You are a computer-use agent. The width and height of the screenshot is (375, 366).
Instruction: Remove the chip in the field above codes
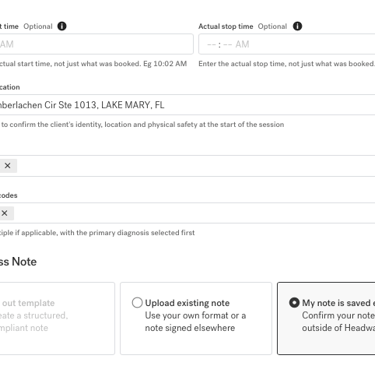pos(7,166)
